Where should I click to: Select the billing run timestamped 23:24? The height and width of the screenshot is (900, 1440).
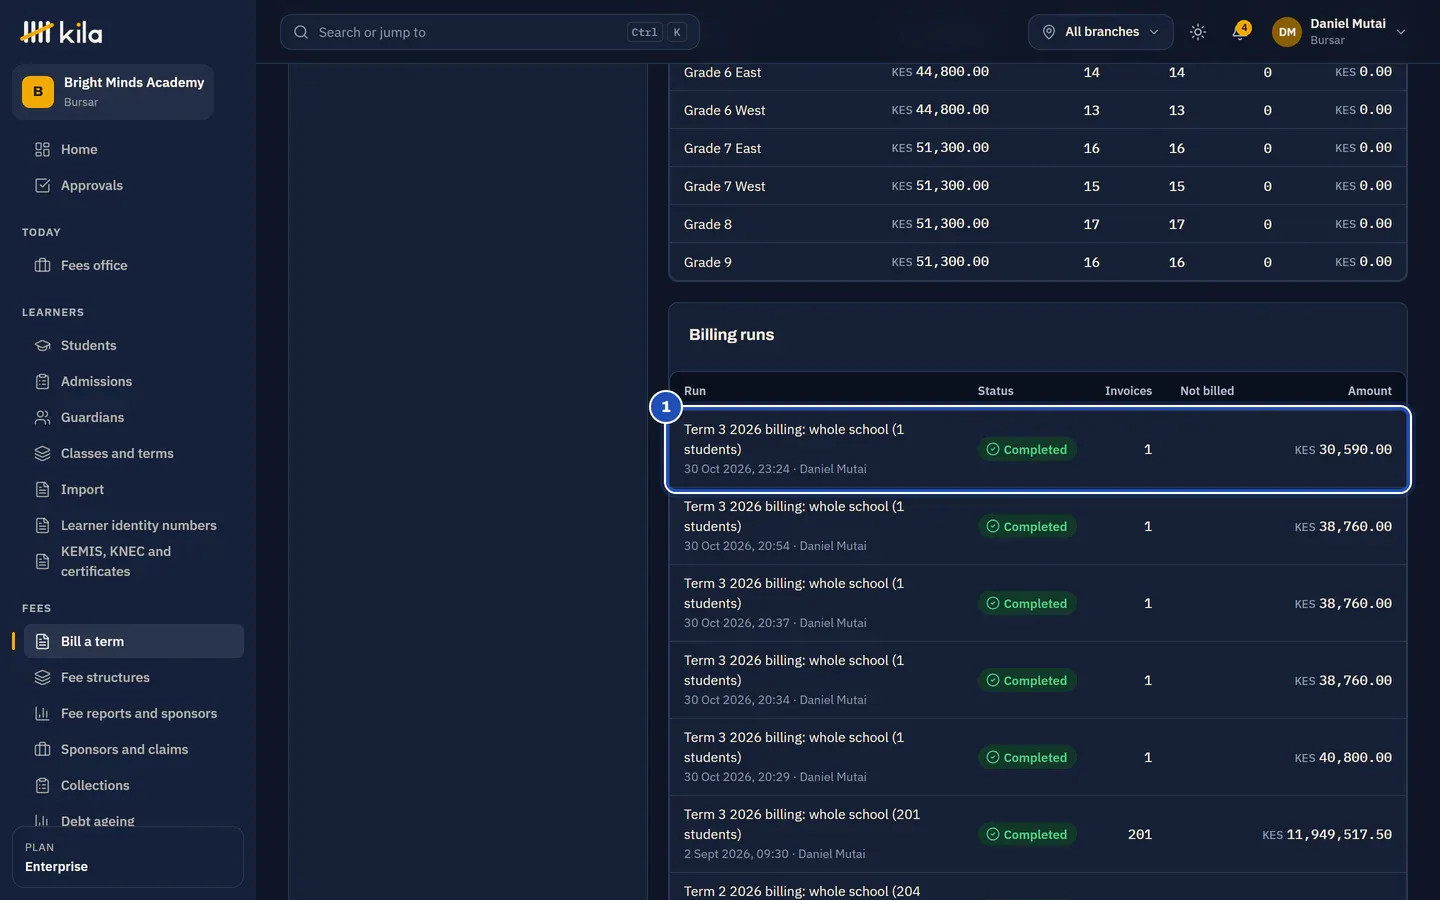coord(1038,449)
